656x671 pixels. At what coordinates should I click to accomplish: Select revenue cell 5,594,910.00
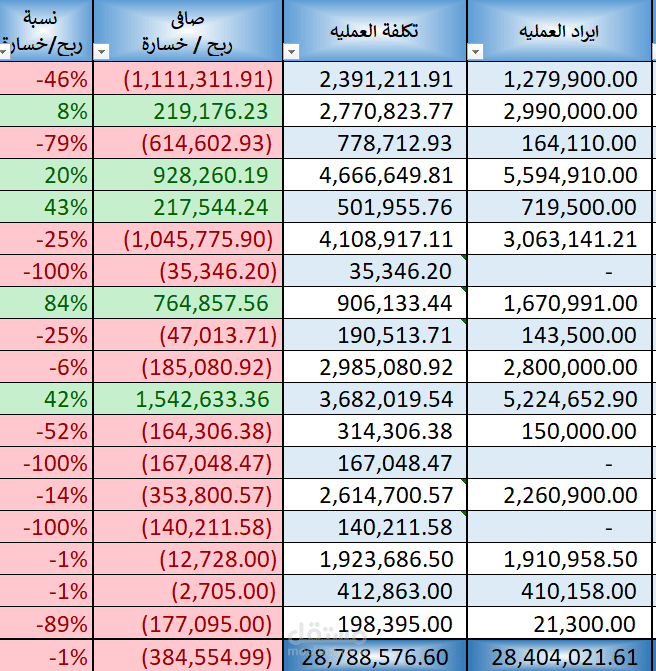click(x=559, y=175)
